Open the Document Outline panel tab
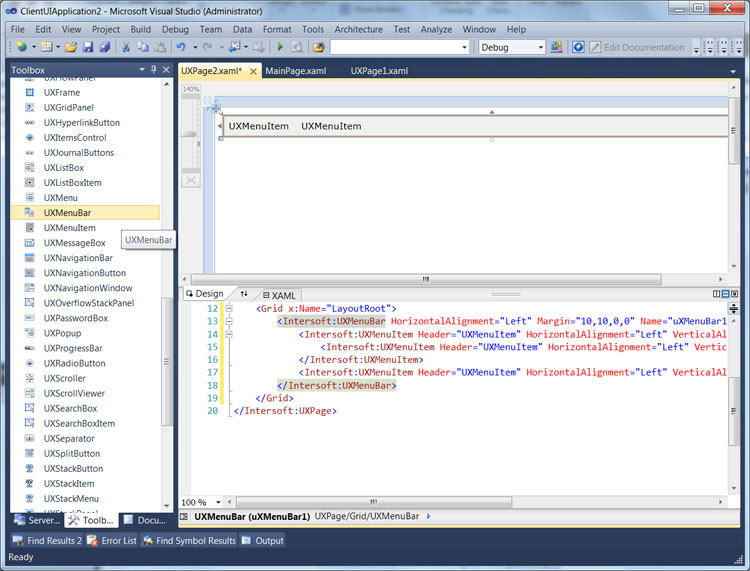750x571 pixels. tap(145, 520)
